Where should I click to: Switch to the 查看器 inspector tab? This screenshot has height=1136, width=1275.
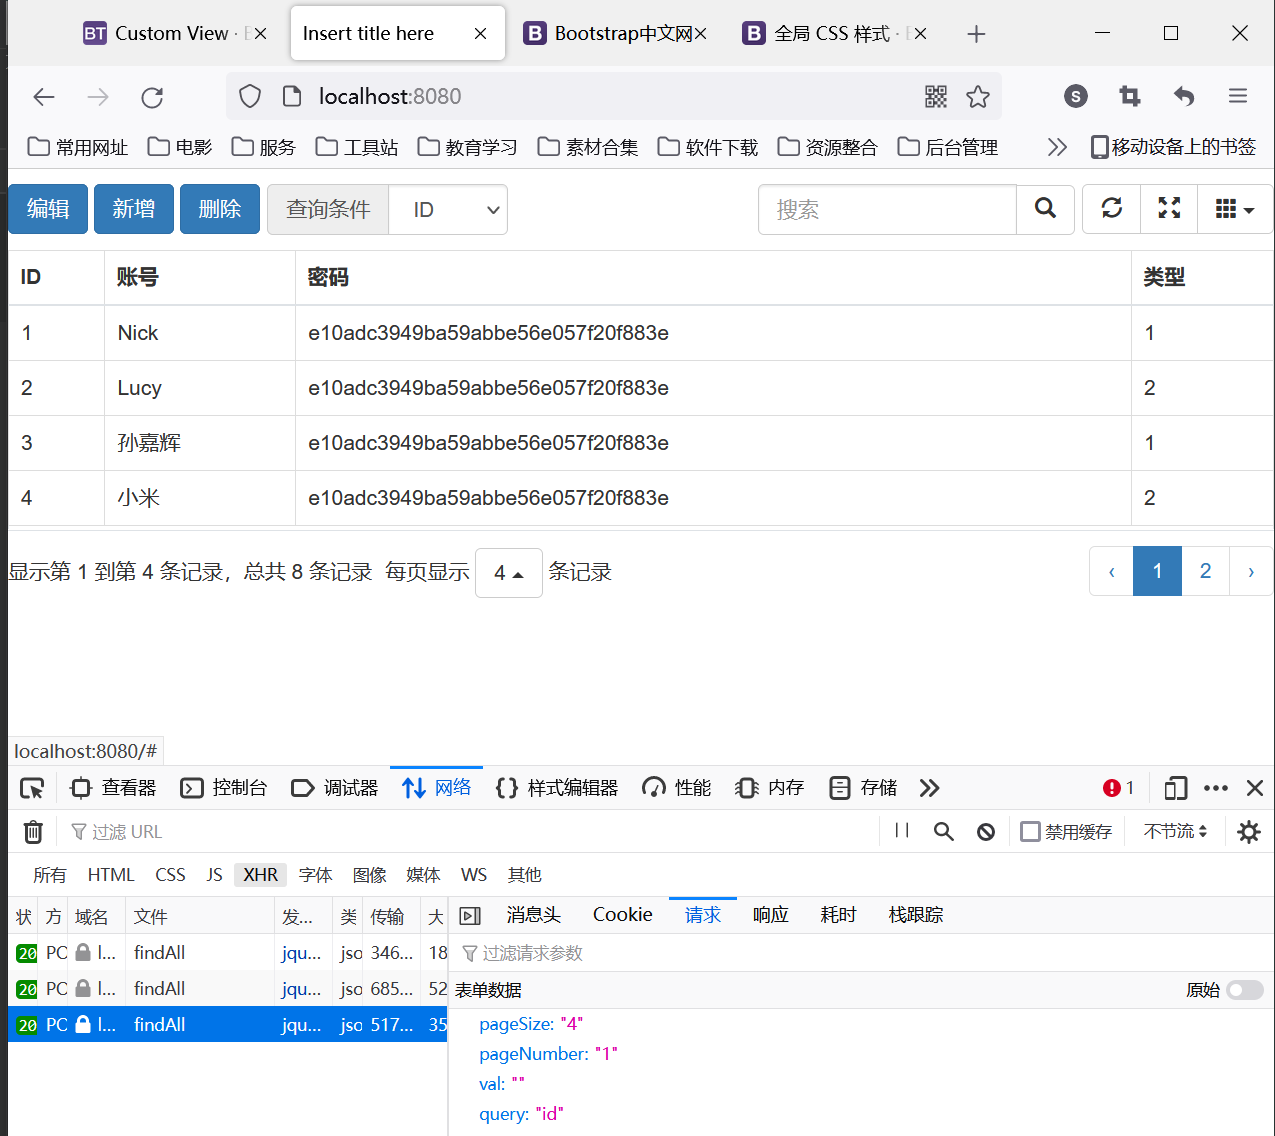click(x=113, y=788)
